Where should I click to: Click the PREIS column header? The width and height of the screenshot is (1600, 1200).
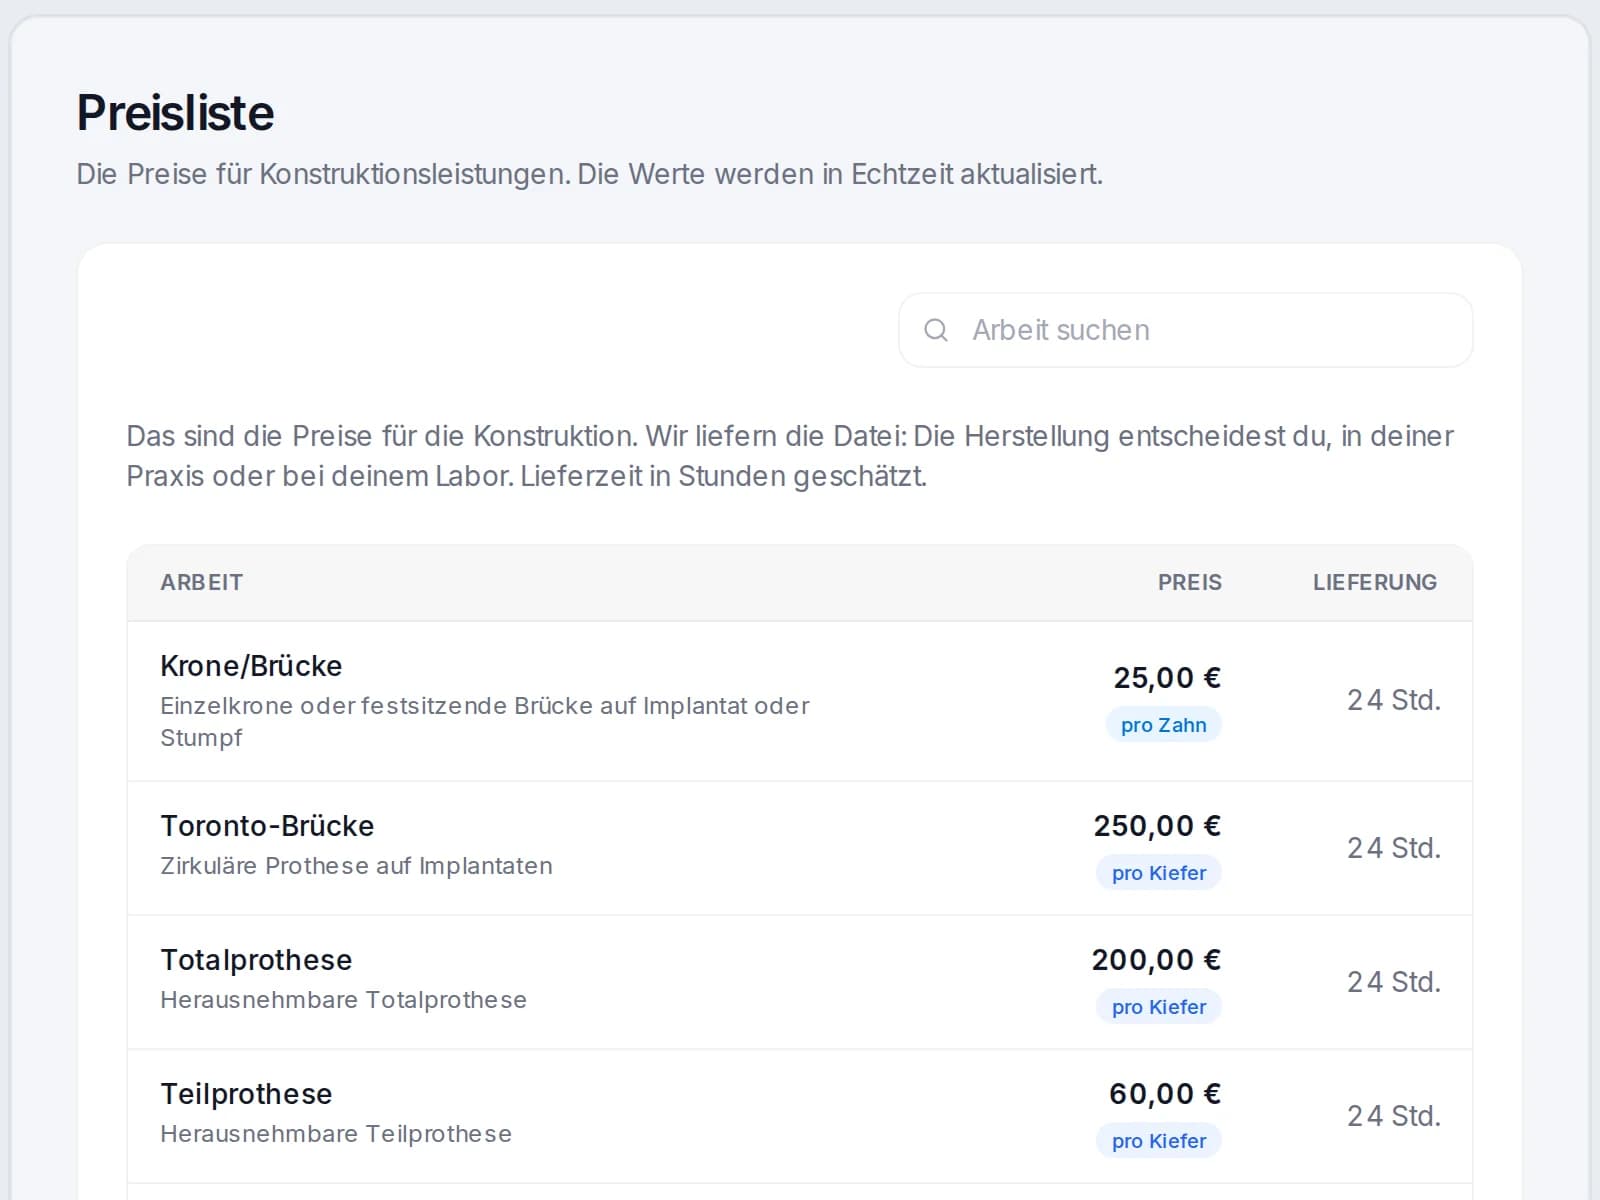1190,582
